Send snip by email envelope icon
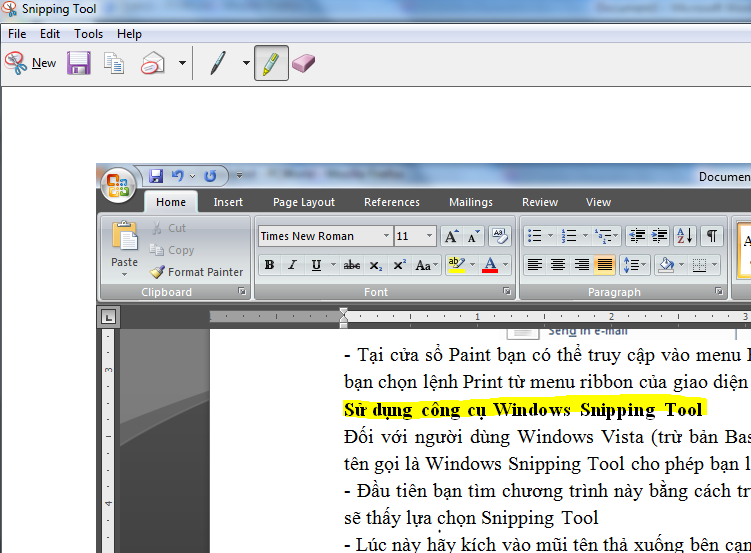This screenshot has height=553, width=751. (153, 63)
